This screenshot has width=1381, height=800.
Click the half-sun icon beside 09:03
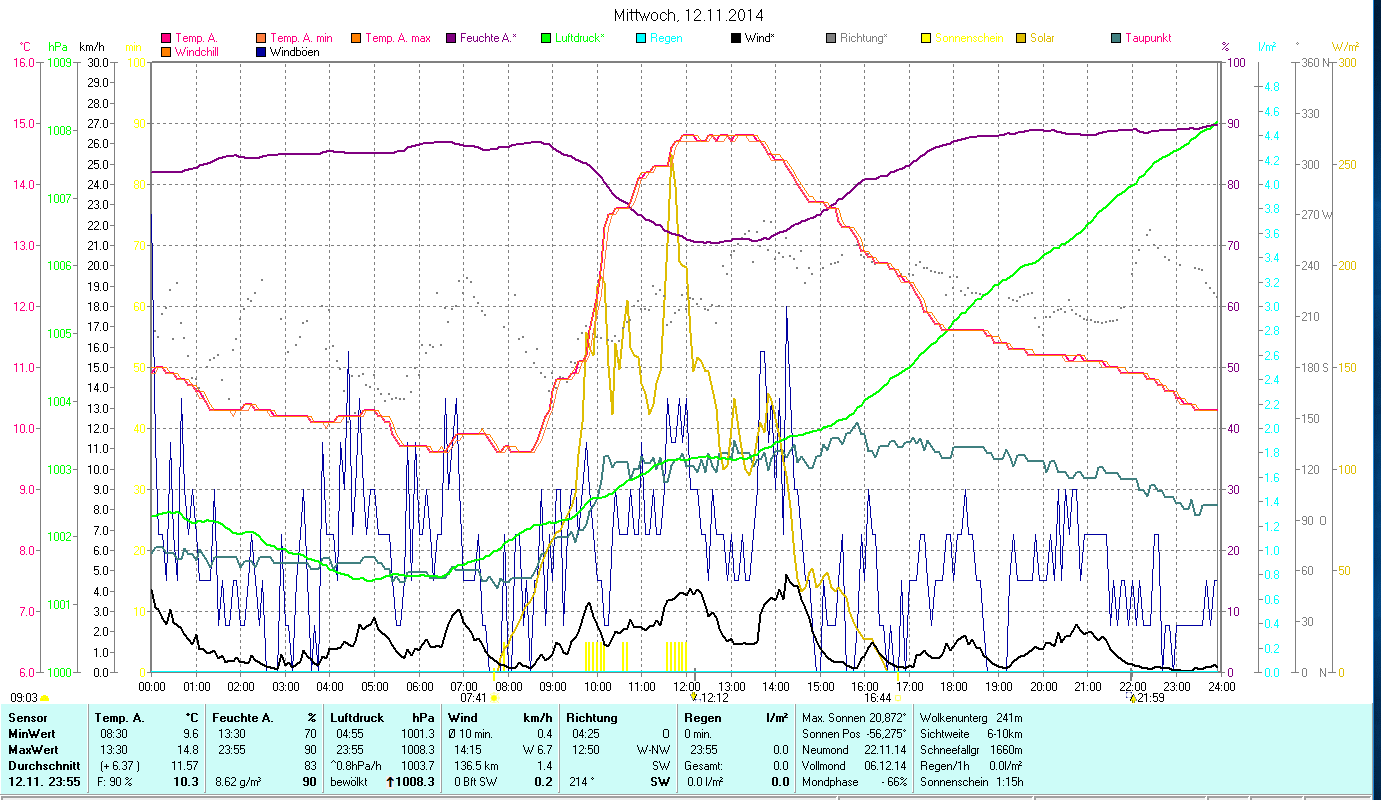click(x=45, y=698)
